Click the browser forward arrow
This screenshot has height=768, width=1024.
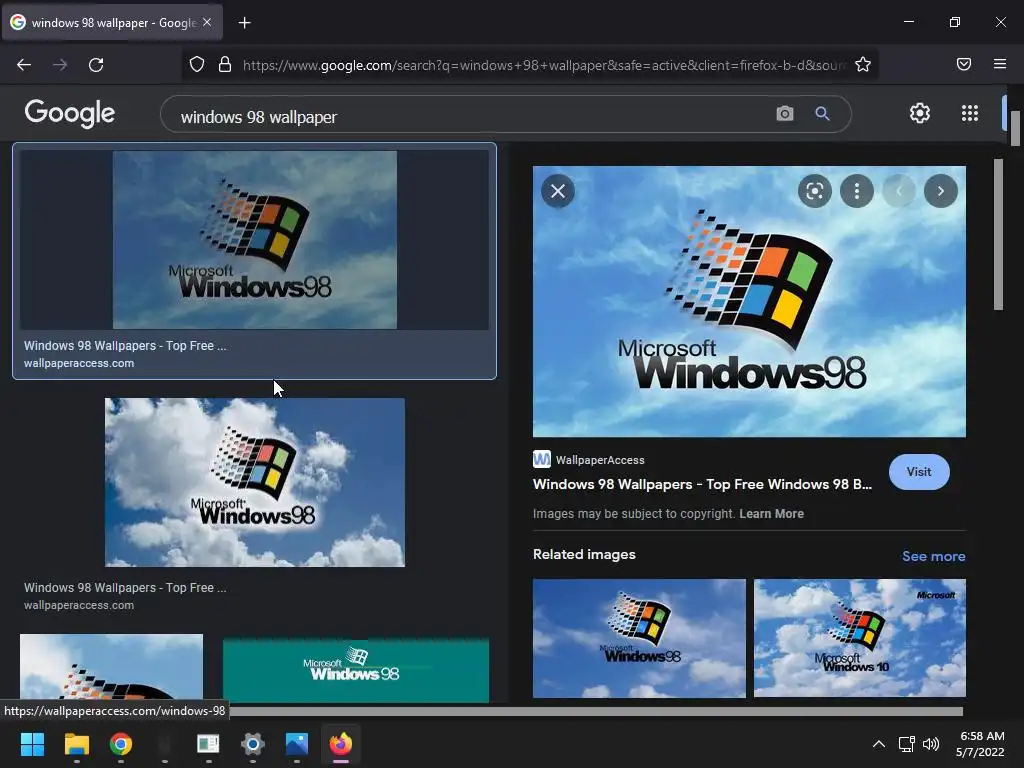(60, 65)
